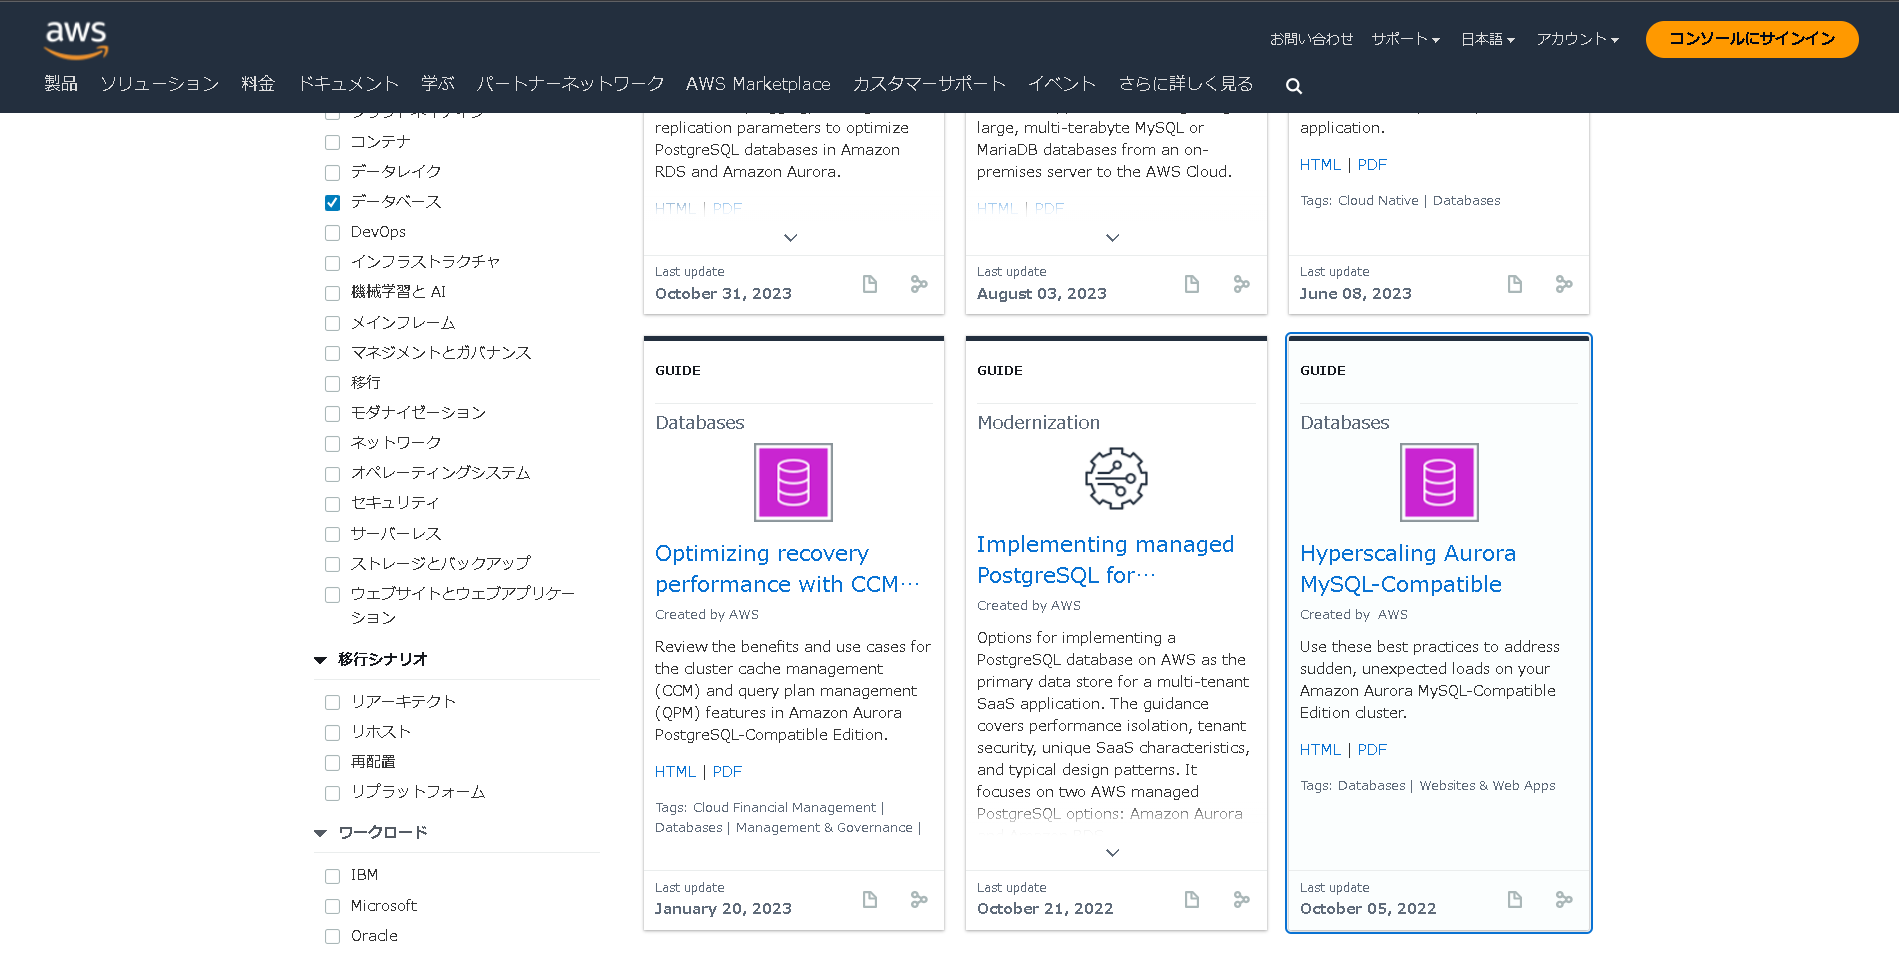1899x955 pixels.
Task: Click share icon on October 05, 2022 card
Action: tap(1564, 900)
